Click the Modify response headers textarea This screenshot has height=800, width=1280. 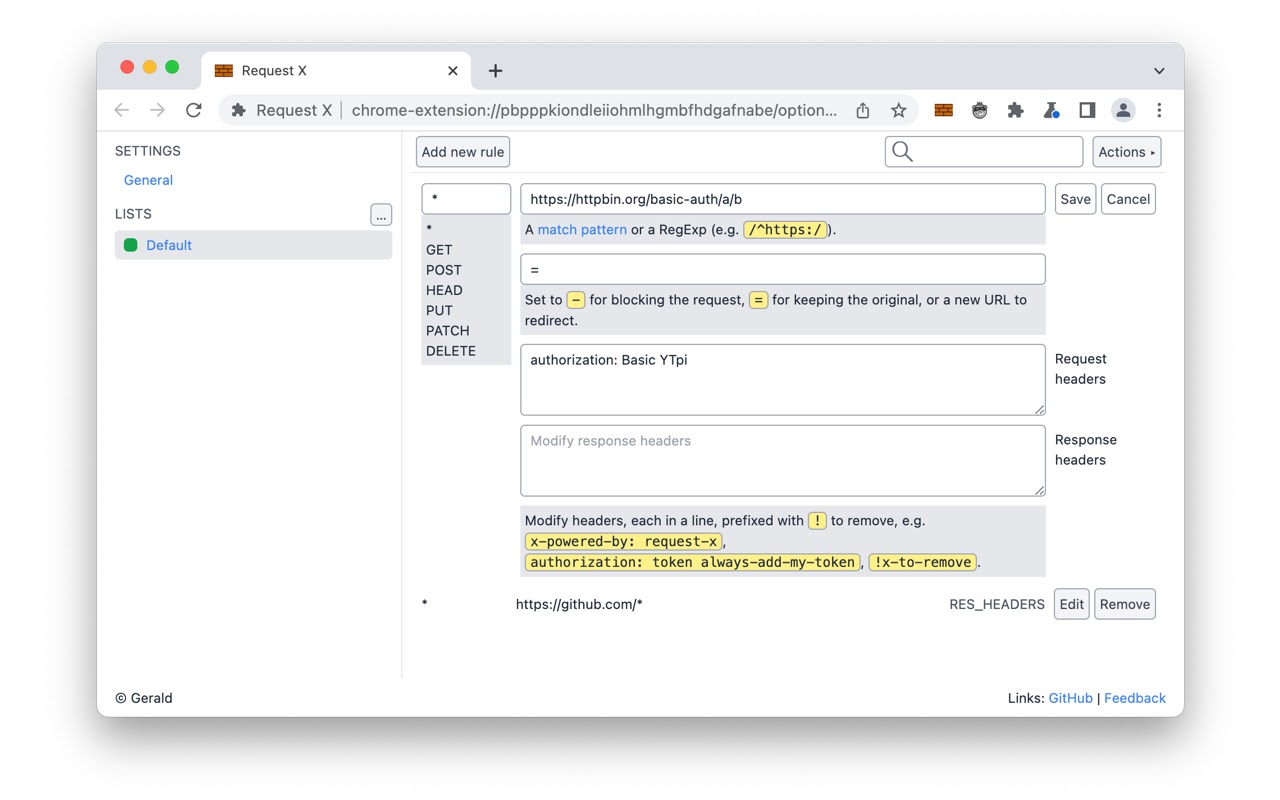click(783, 461)
